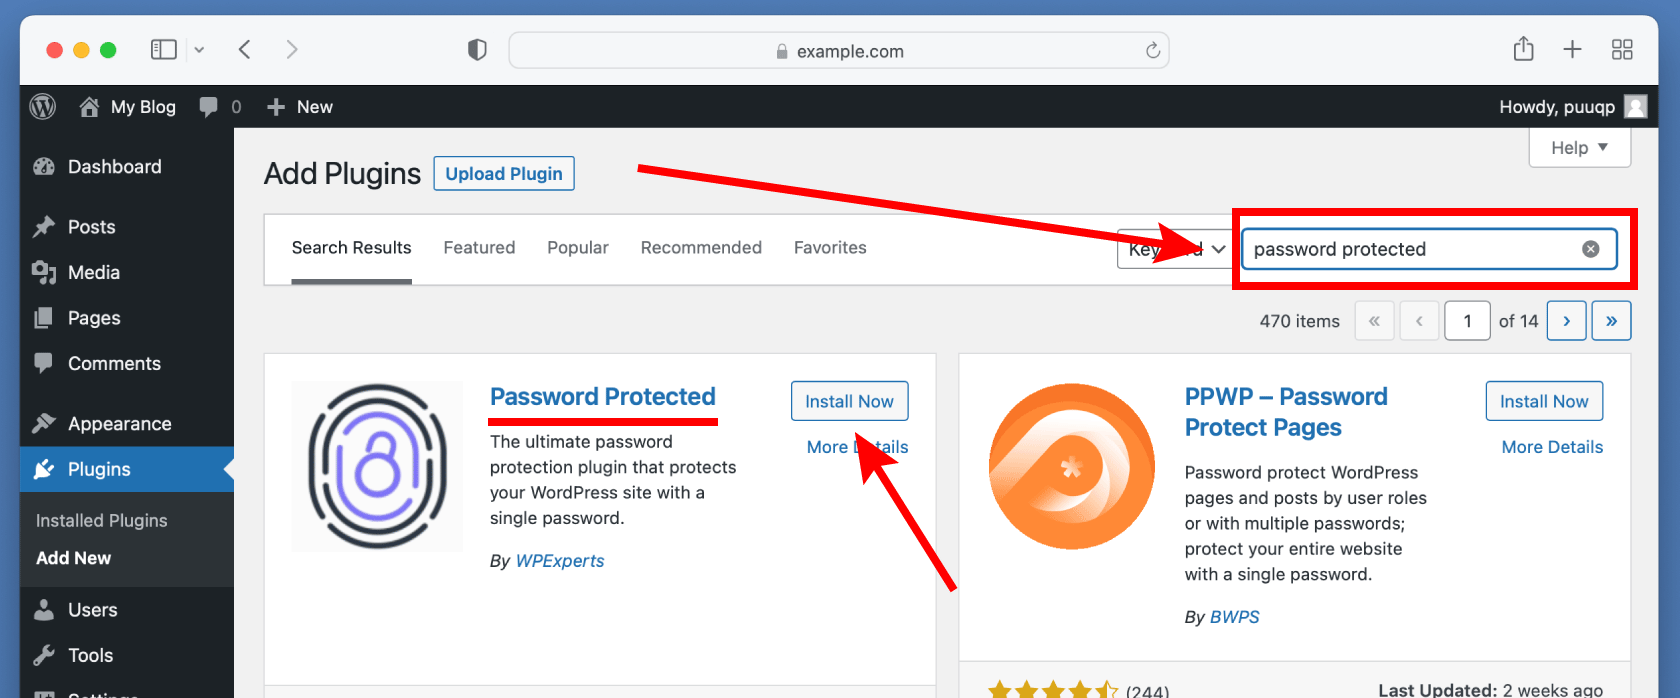This screenshot has height=698, width=1680.
Task: Install the Password Protected plugin
Action: click(850, 401)
